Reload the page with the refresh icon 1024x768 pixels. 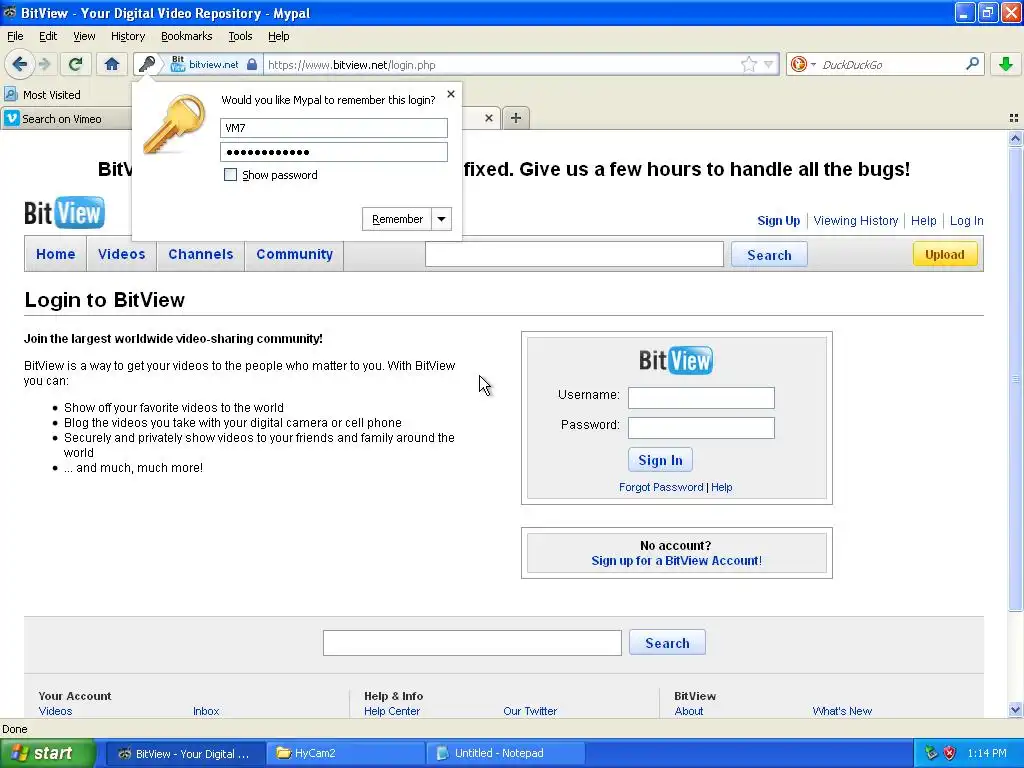tap(76, 64)
